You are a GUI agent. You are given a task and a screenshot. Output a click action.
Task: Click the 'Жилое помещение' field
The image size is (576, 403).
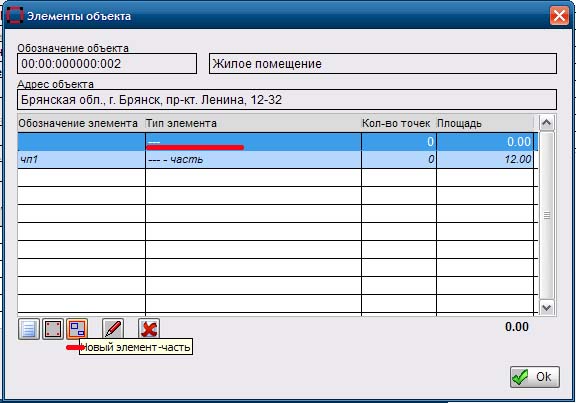[383, 64]
